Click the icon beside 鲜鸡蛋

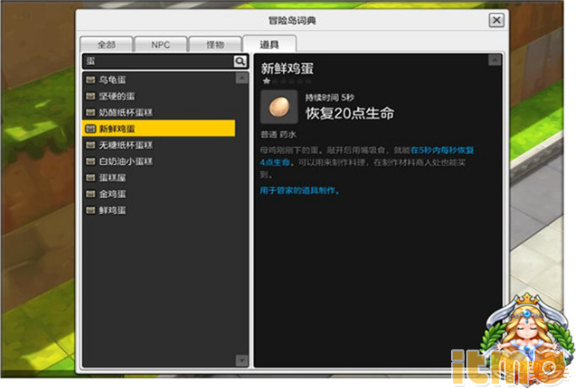[90, 210]
